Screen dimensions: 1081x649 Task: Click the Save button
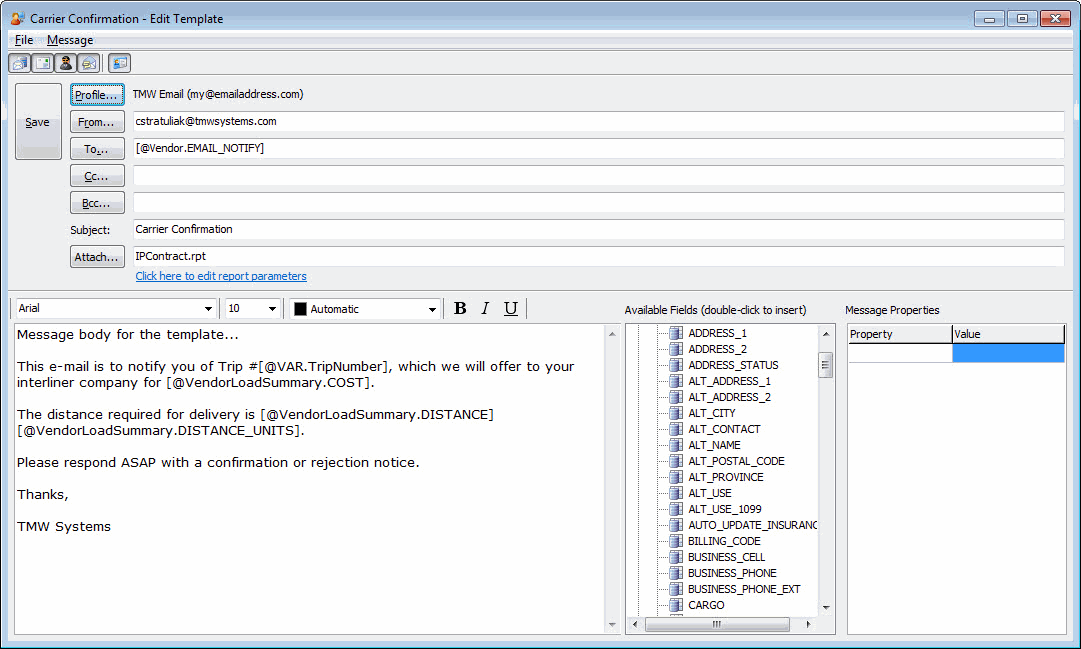[38, 122]
